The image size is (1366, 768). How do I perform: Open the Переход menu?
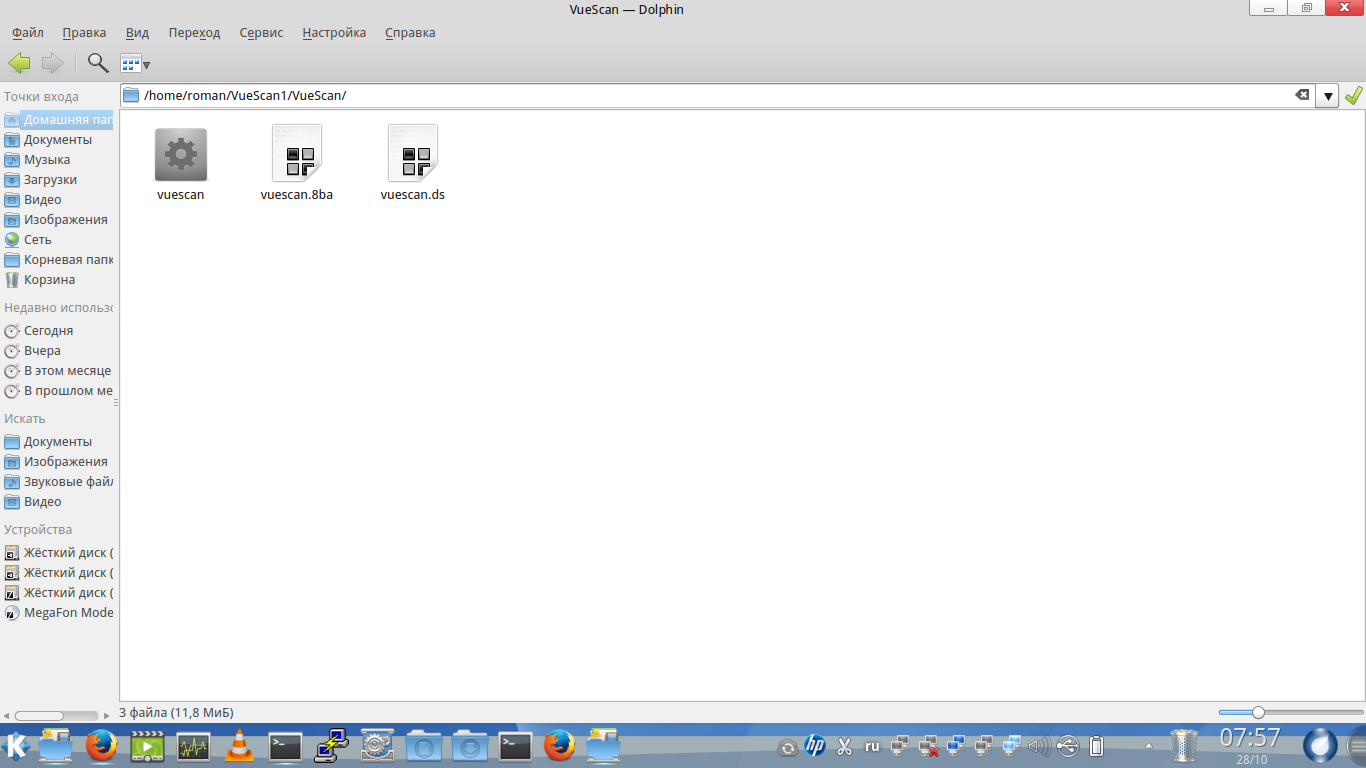click(194, 32)
